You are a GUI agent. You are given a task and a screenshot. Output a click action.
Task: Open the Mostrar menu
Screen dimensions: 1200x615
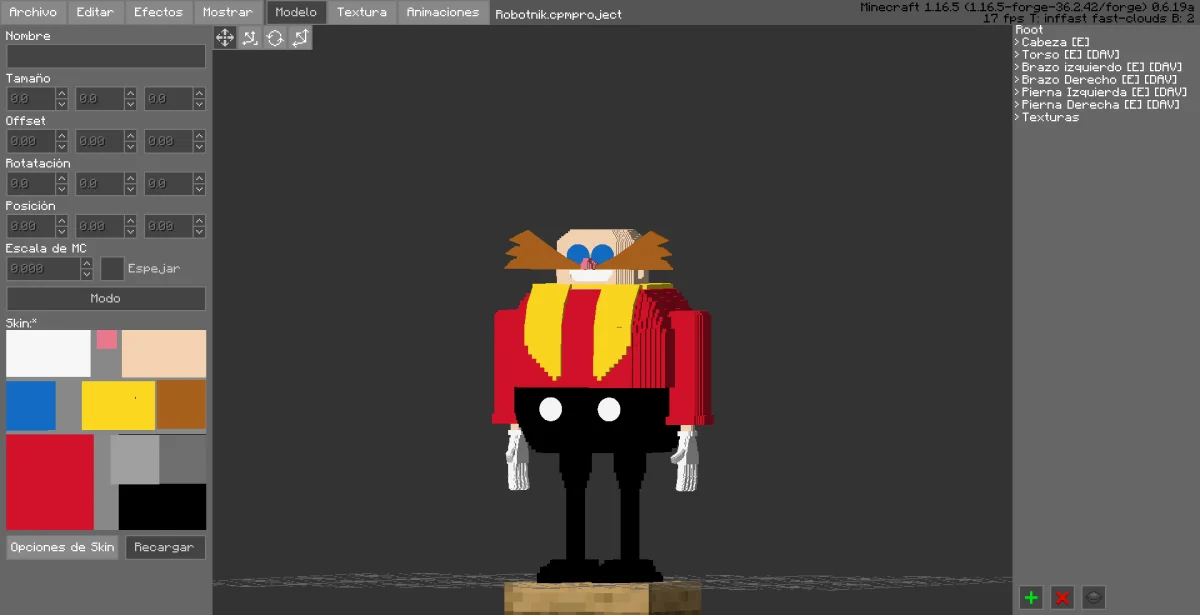pos(227,13)
